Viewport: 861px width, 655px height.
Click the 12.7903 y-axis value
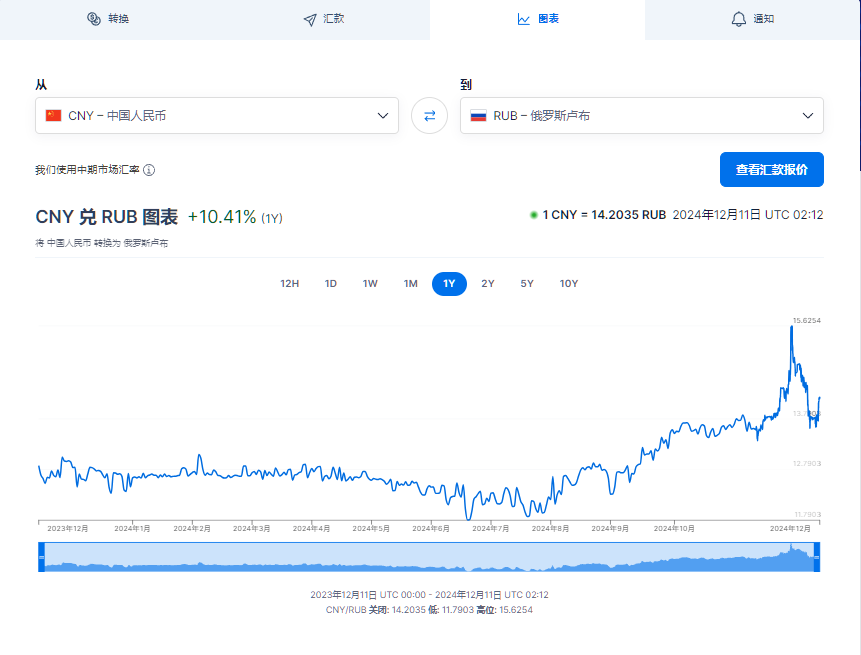click(807, 463)
